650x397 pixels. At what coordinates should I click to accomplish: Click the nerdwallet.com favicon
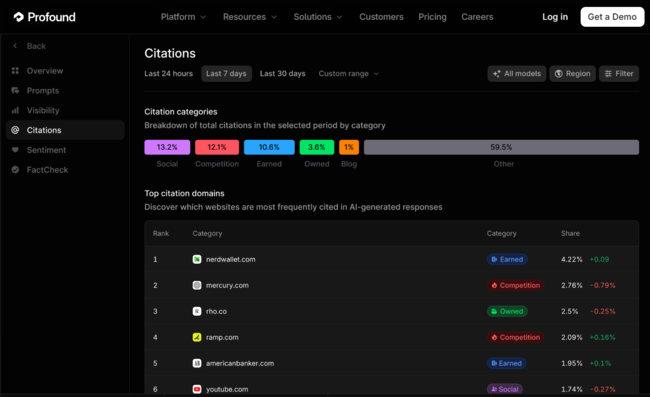coord(197,259)
